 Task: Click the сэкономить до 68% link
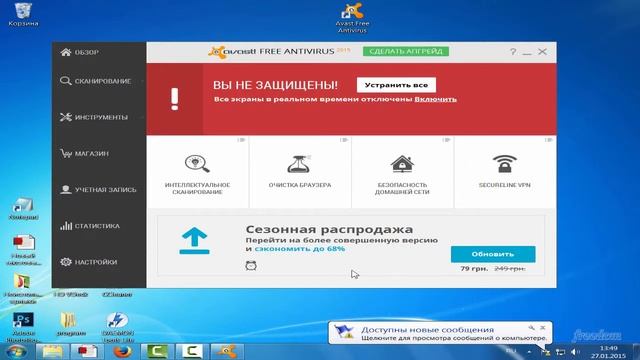pos(300,249)
